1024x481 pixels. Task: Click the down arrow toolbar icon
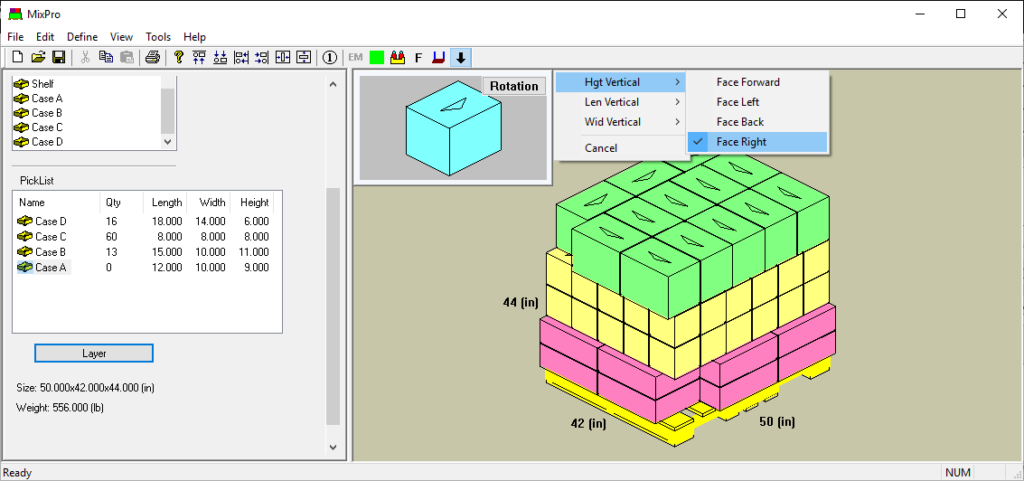point(460,57)
